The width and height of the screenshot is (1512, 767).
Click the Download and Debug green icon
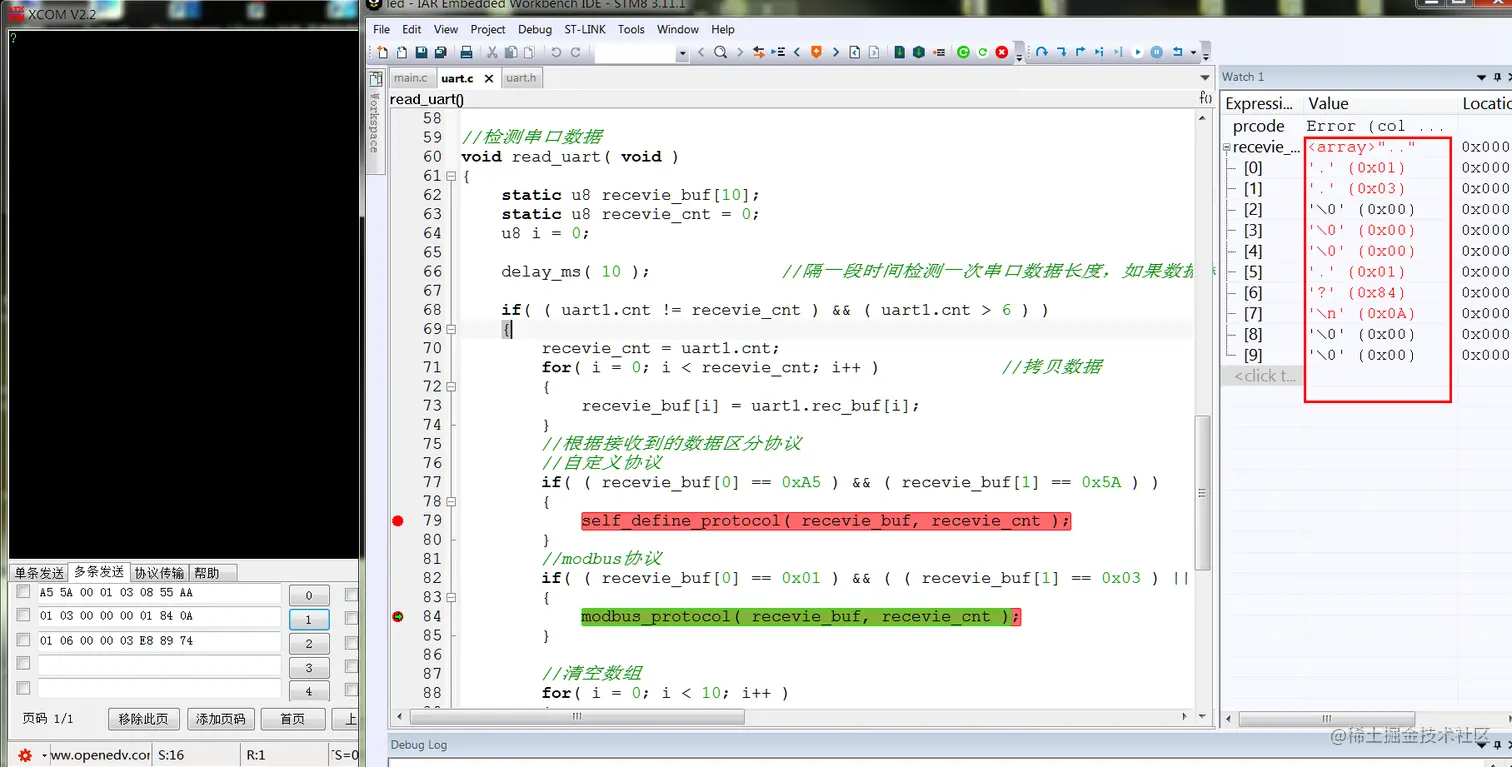963,52
